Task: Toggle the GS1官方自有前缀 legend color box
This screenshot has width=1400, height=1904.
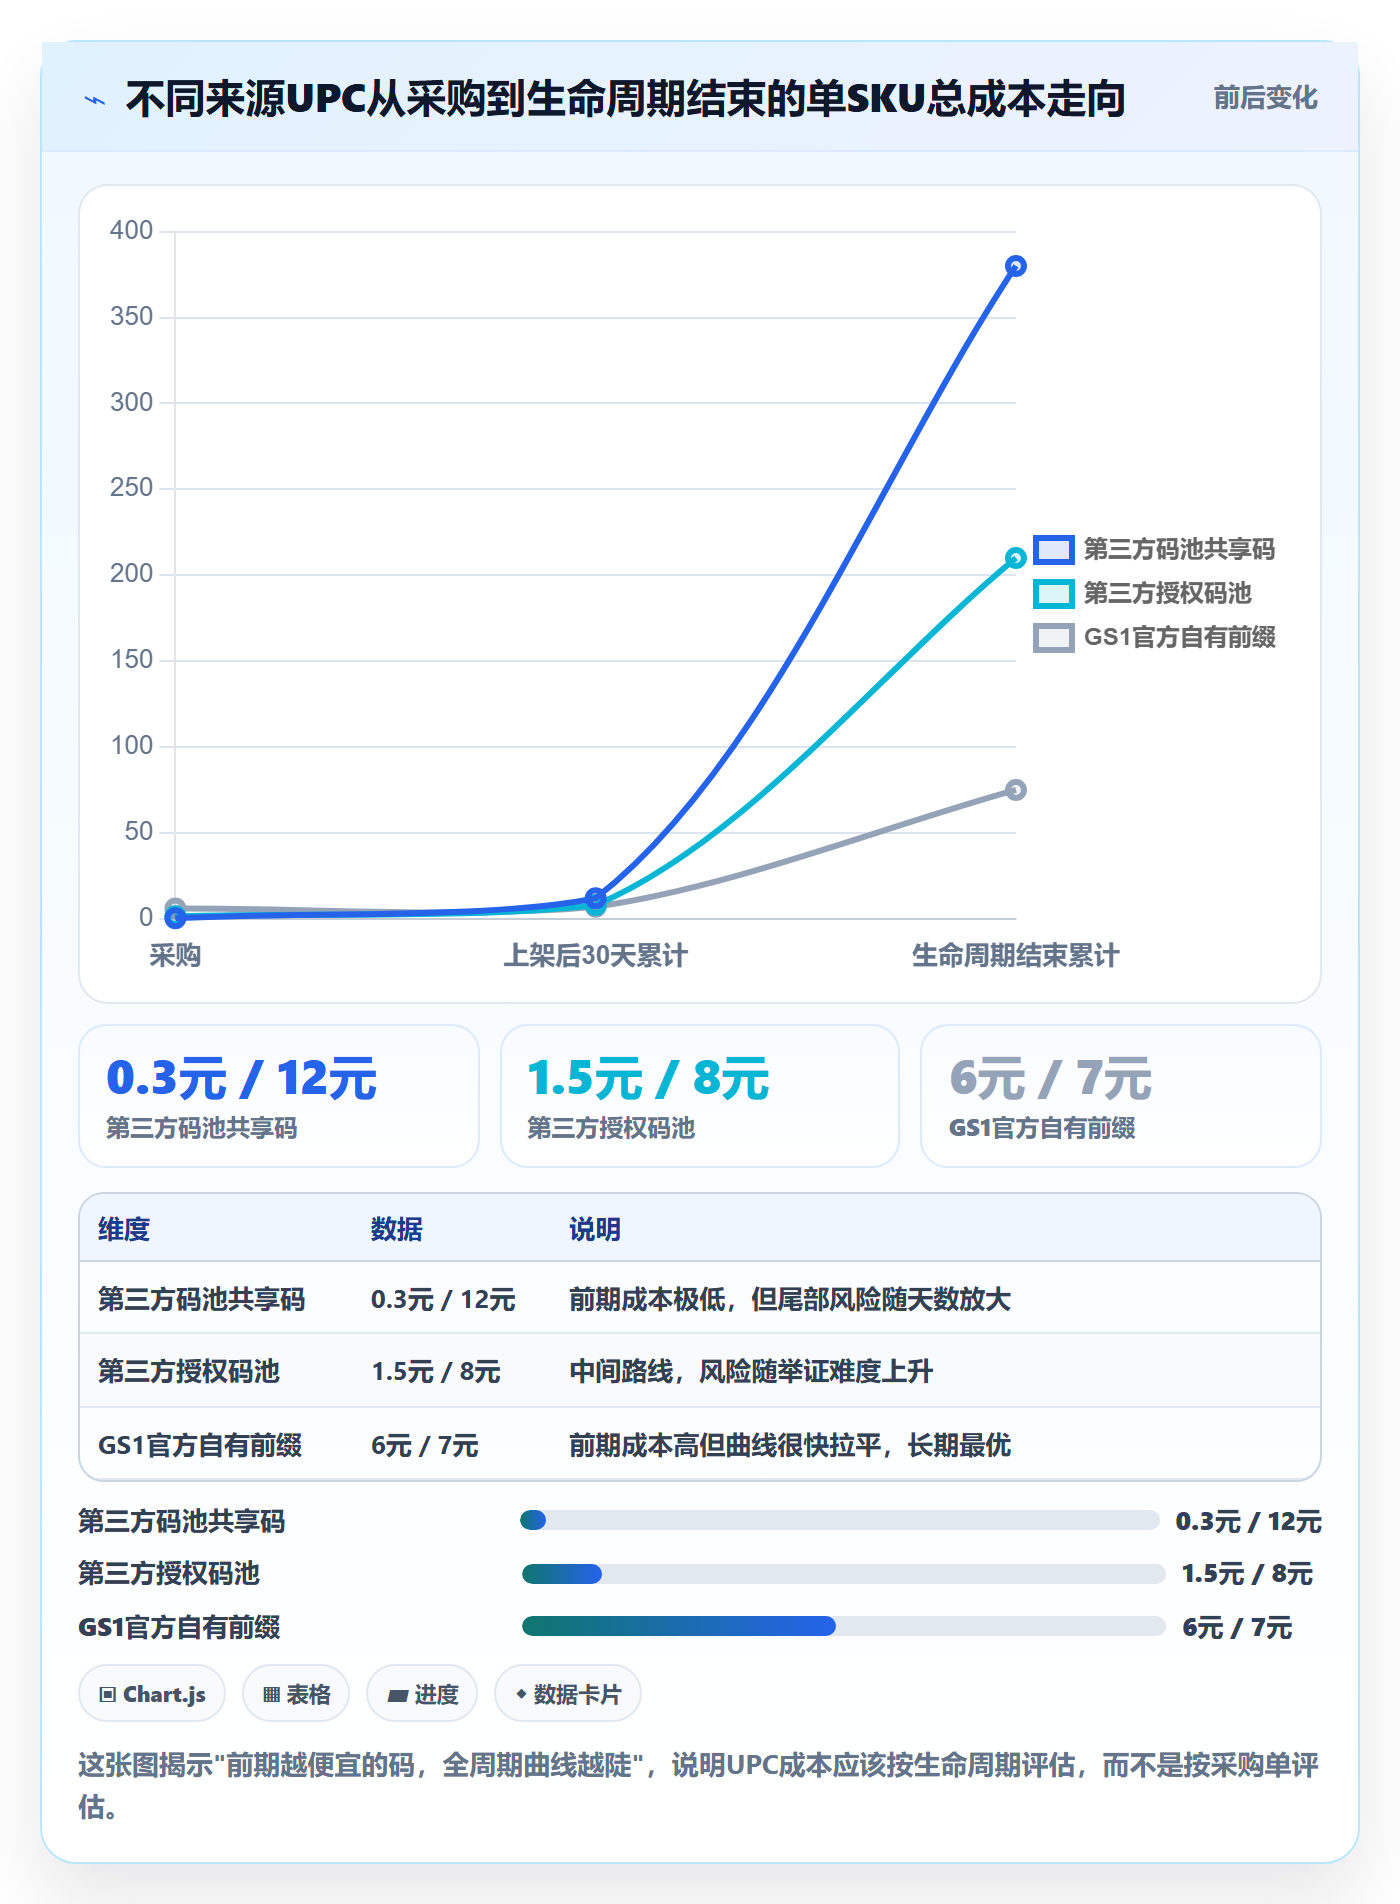Action: tap(1053, 637)
